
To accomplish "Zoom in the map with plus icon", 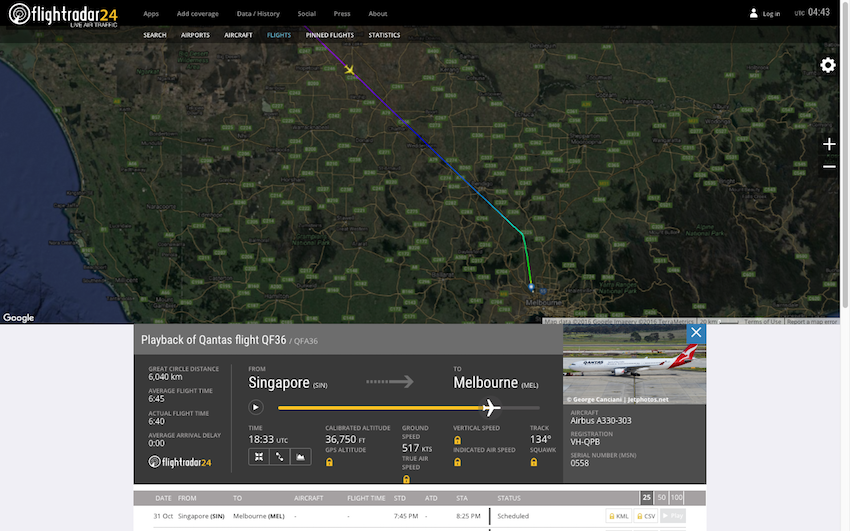I will click(x=829, y=144).
